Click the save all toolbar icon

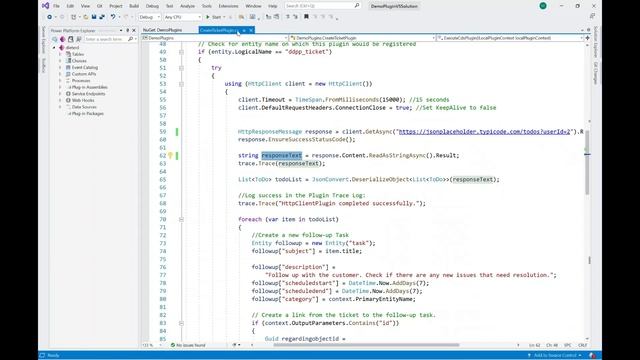click(x=102, y=17)
